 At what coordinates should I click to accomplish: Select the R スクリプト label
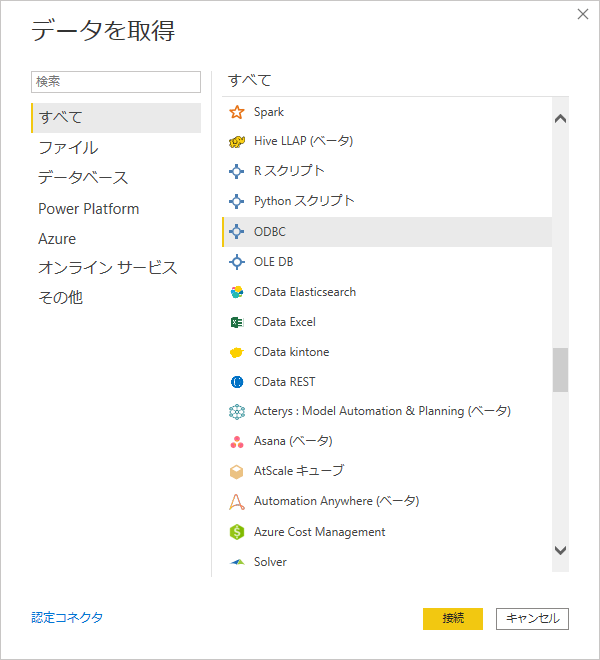(x=289, y=171)
